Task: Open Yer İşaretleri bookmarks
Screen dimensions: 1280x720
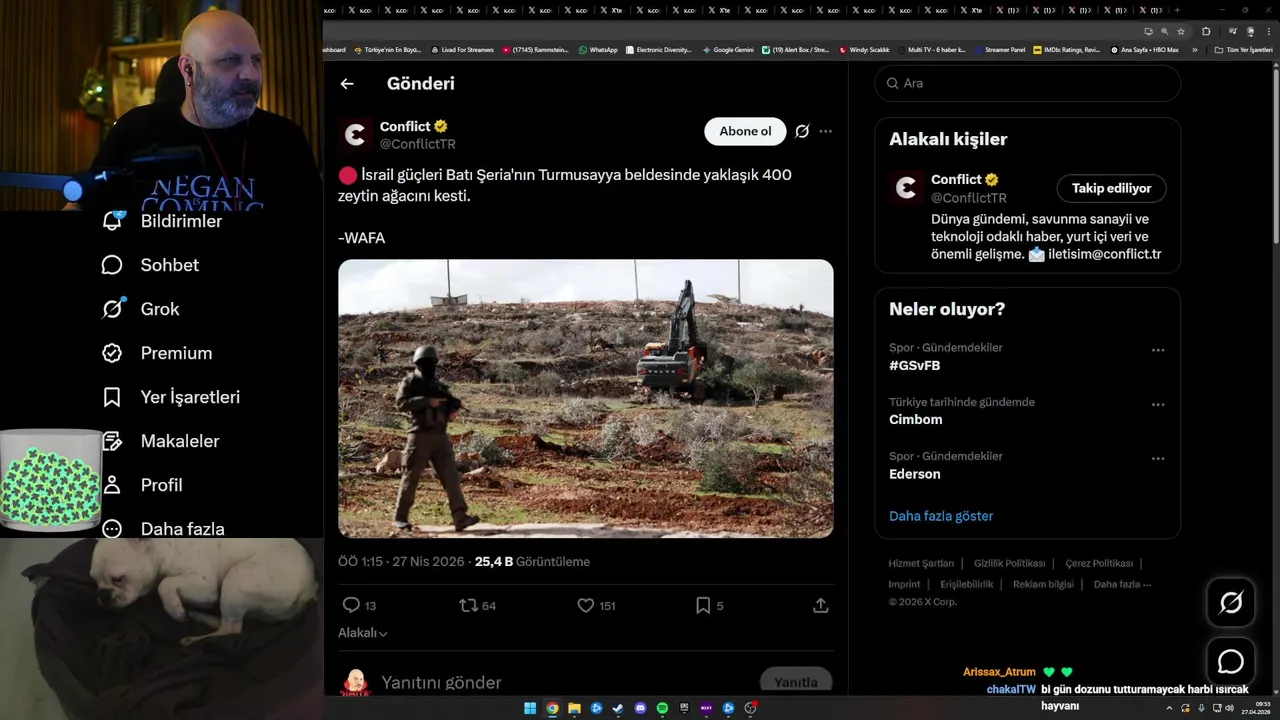Action: pos(171,397)
